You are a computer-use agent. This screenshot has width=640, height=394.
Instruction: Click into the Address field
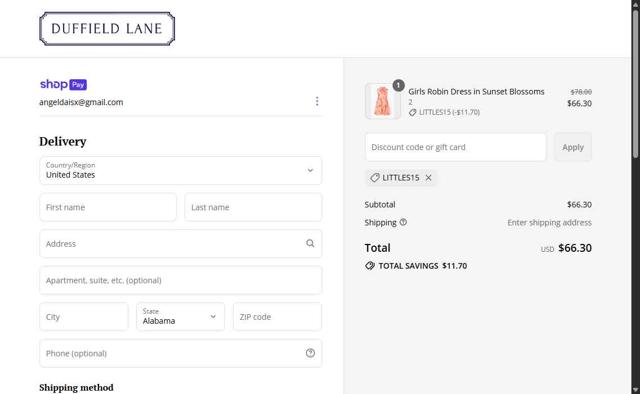click(x=181, y=243)
